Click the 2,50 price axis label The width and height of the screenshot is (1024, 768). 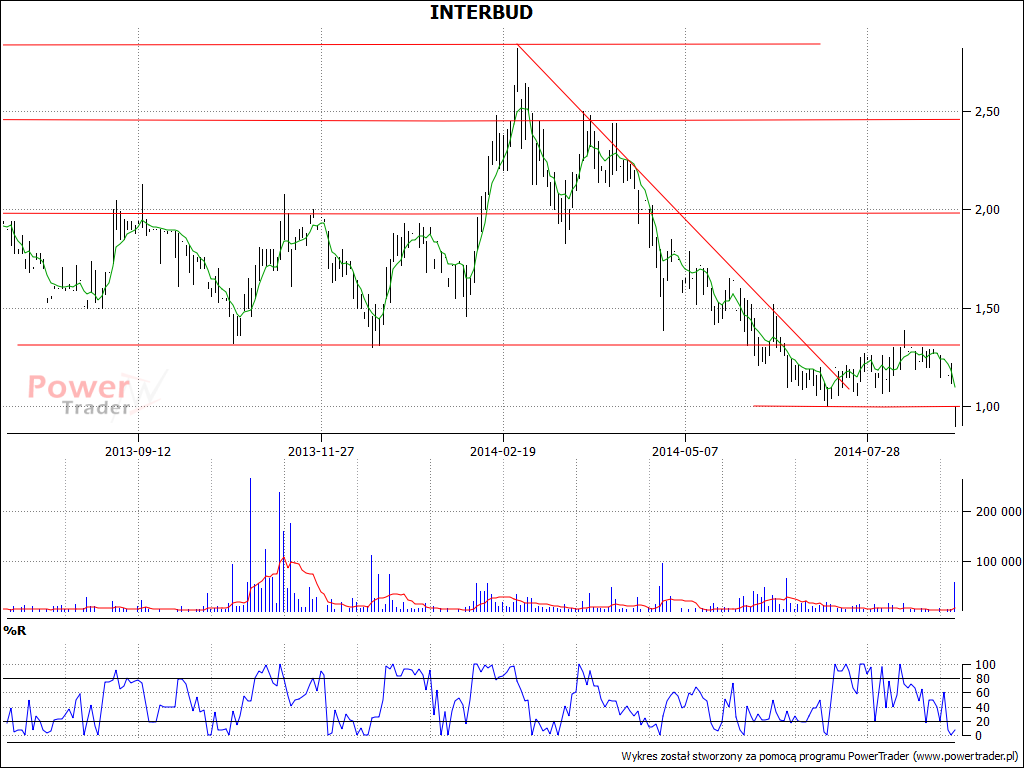(987, 112)
